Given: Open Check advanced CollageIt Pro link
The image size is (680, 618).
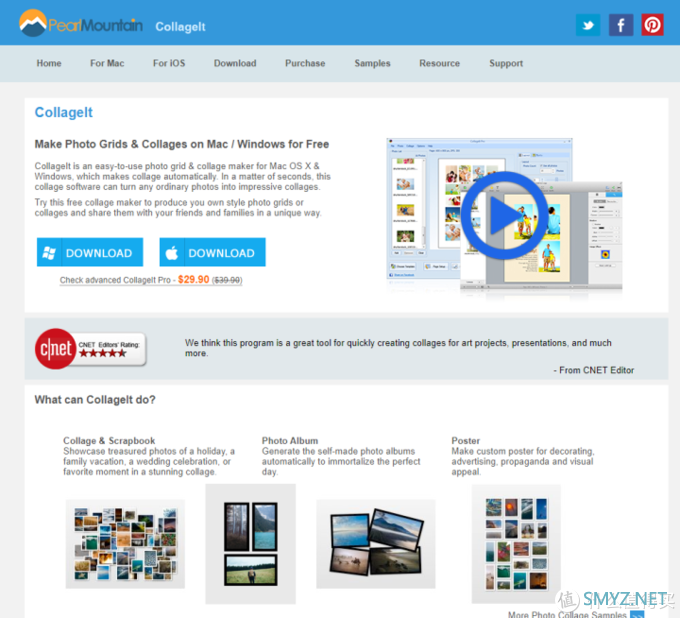Looking at the screenshot, I should [151, 280].
